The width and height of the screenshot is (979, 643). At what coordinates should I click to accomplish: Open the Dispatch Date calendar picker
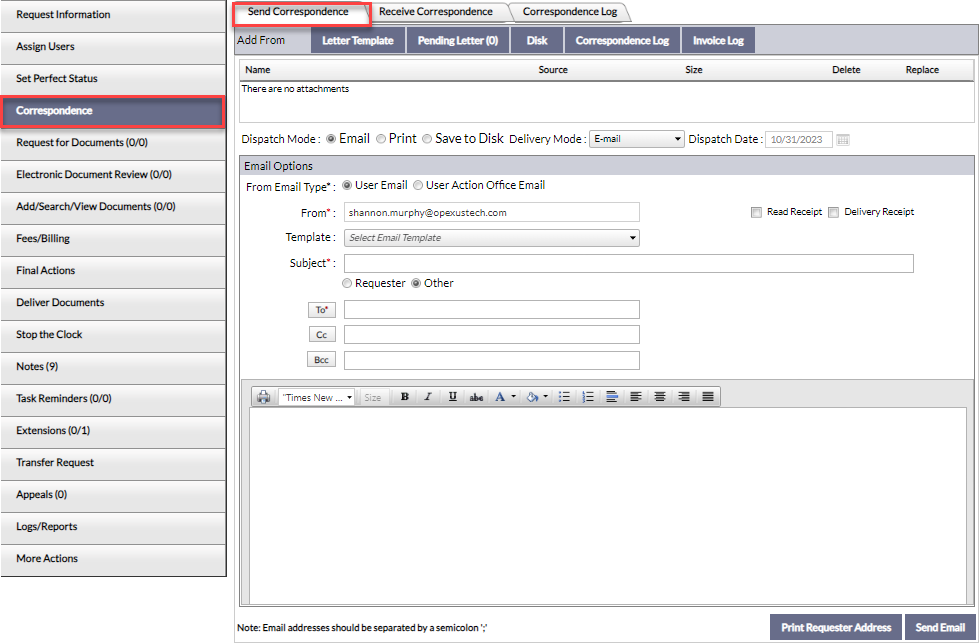coord(843,140)
